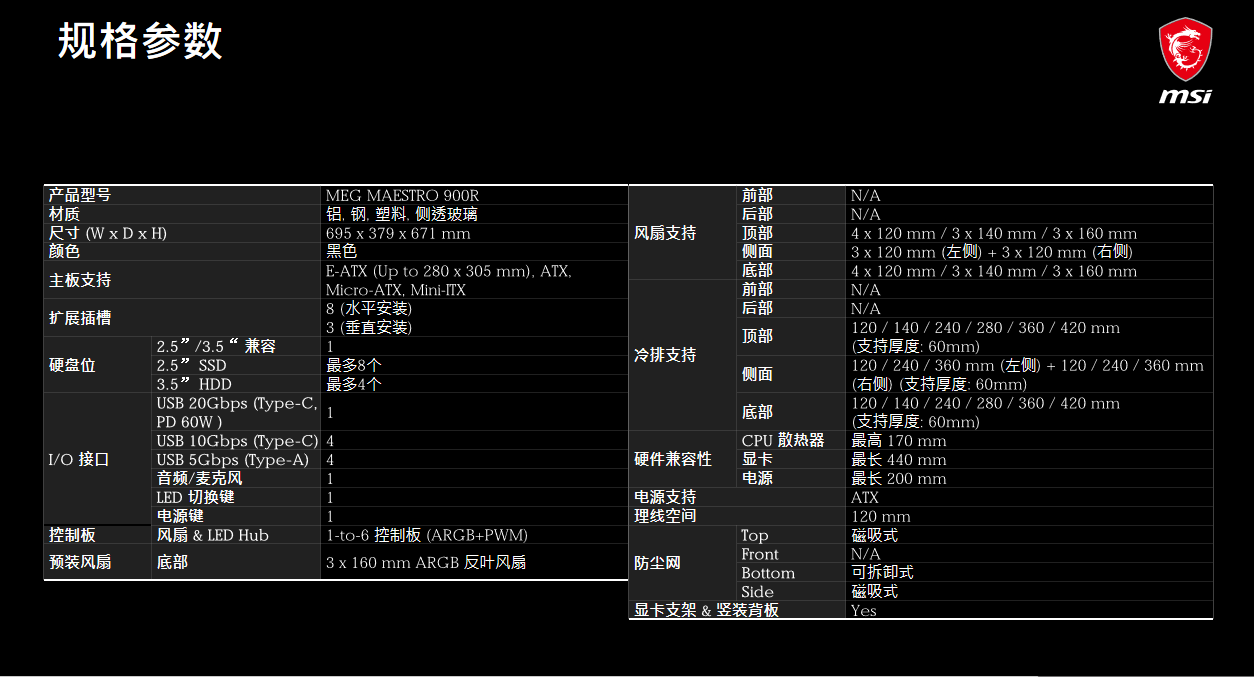Select the "颜色" row label
The width and height of the screenshot is (1254, 677).
point(64,252)
